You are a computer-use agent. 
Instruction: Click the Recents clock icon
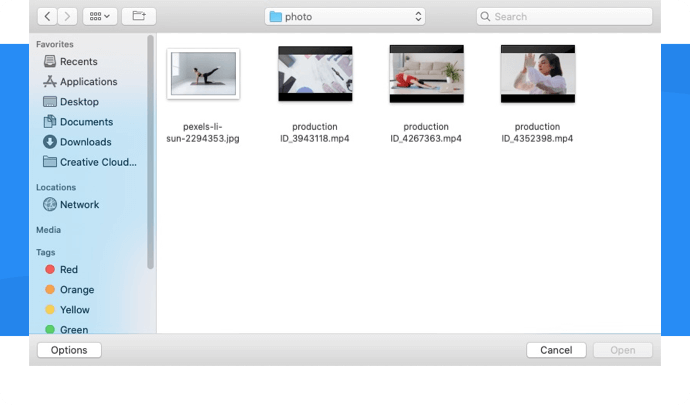click(50, 61)
